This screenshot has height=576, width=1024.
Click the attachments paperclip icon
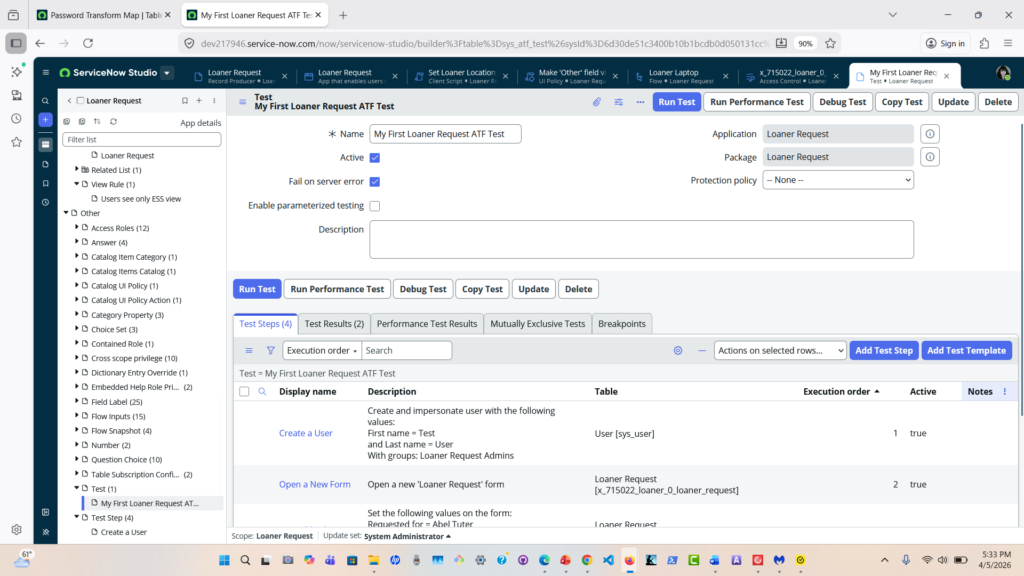tap(597, 102)
